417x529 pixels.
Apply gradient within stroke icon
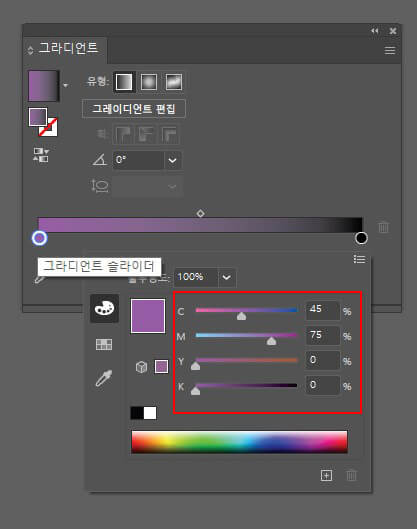click(x=124, y=134)
